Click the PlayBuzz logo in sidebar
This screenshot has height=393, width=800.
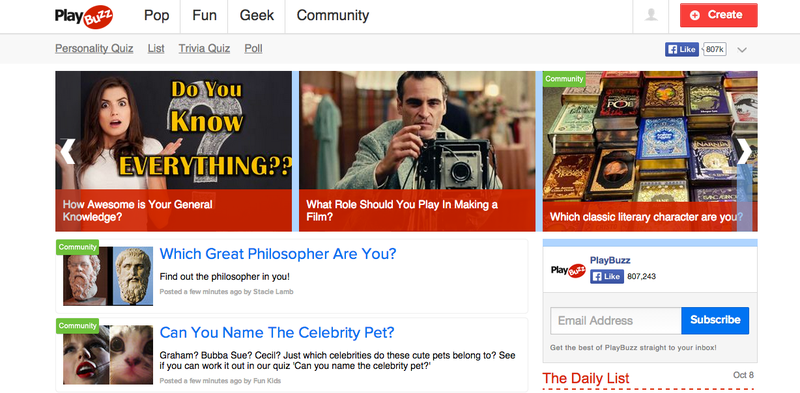568,271
